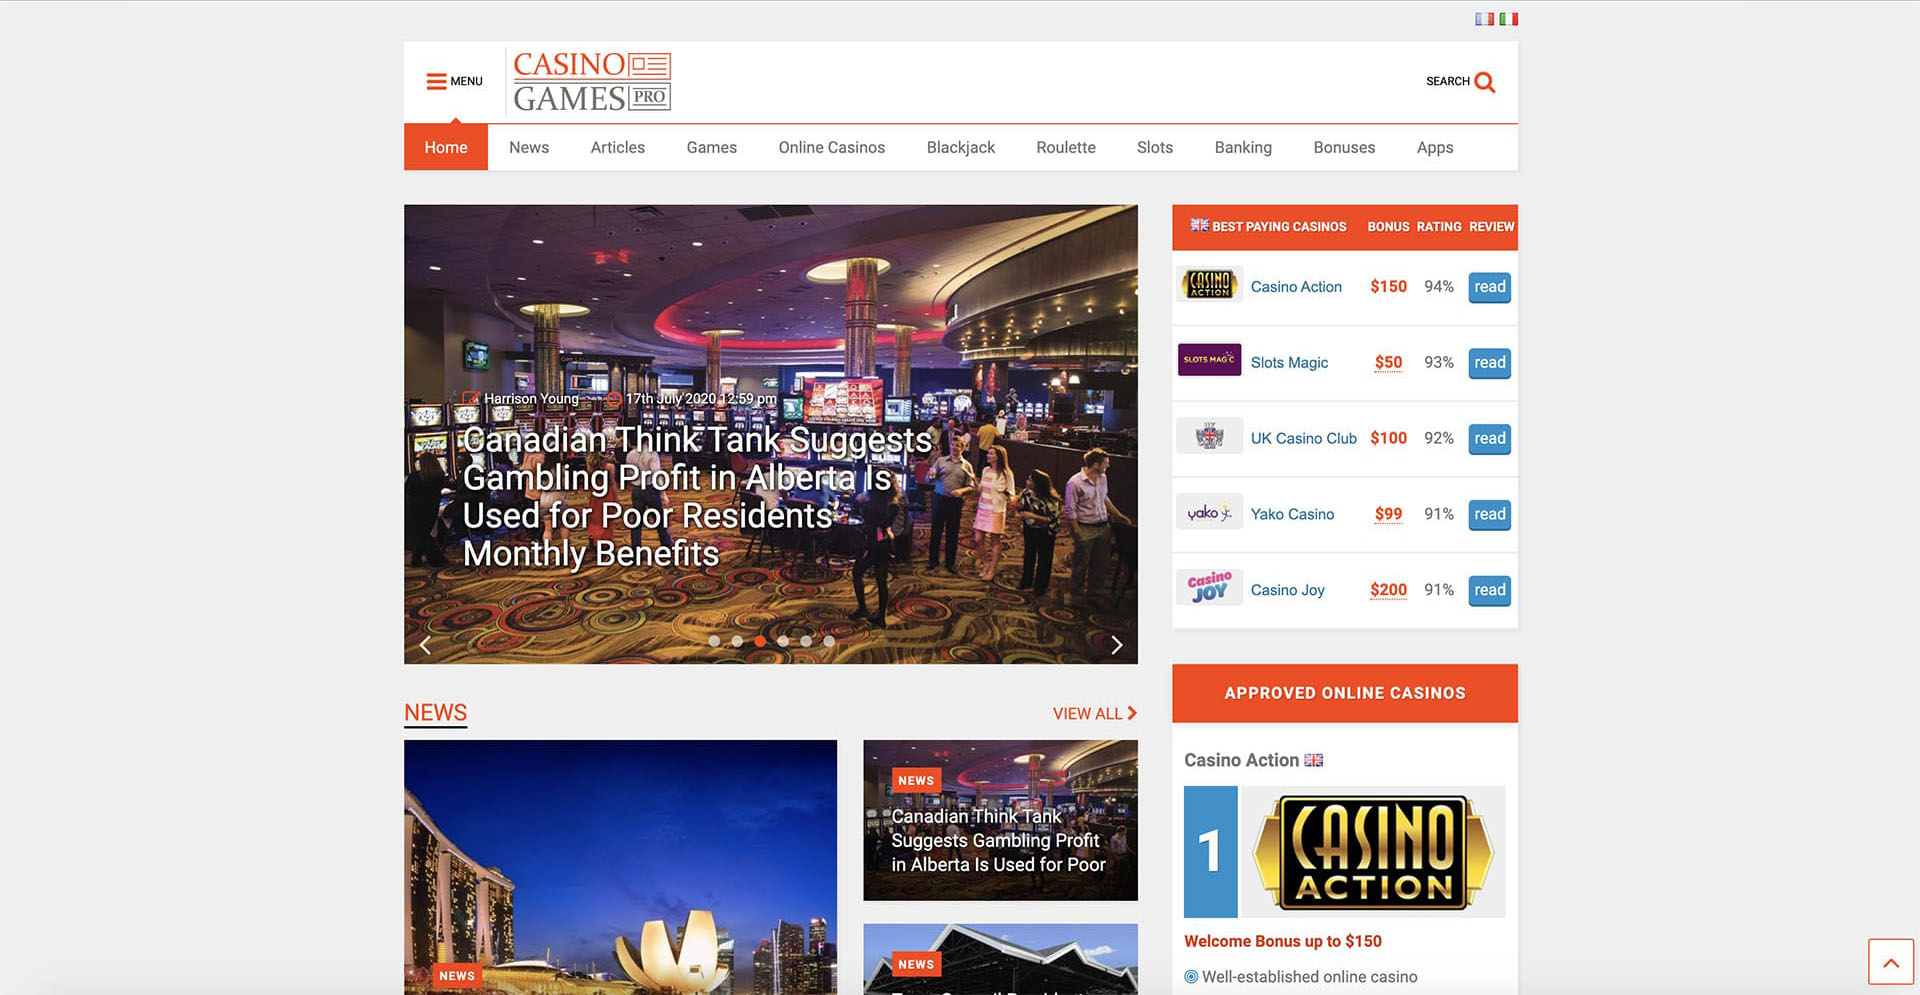
Task: Read the UK Casino Club review
Action: coord(1489,438)
